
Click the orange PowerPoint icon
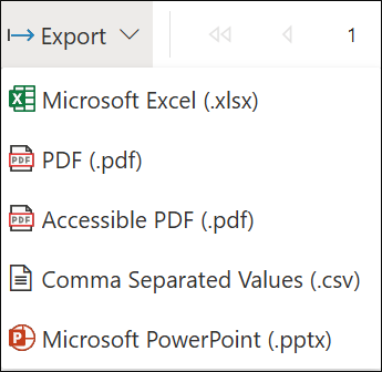22,338
